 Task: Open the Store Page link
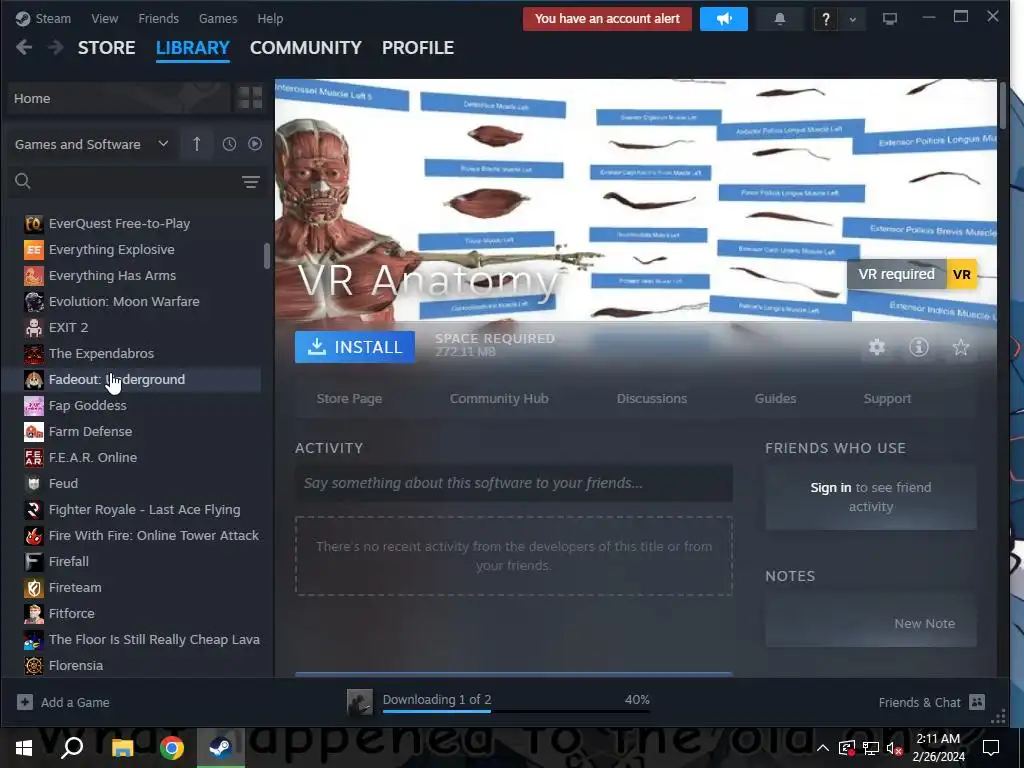click(x=349, y=398)
